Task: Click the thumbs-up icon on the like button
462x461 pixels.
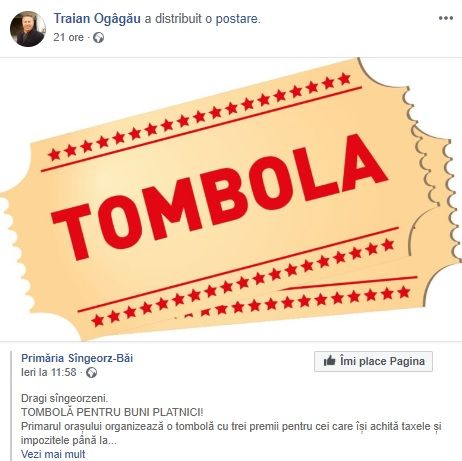Action: [329, 361]
